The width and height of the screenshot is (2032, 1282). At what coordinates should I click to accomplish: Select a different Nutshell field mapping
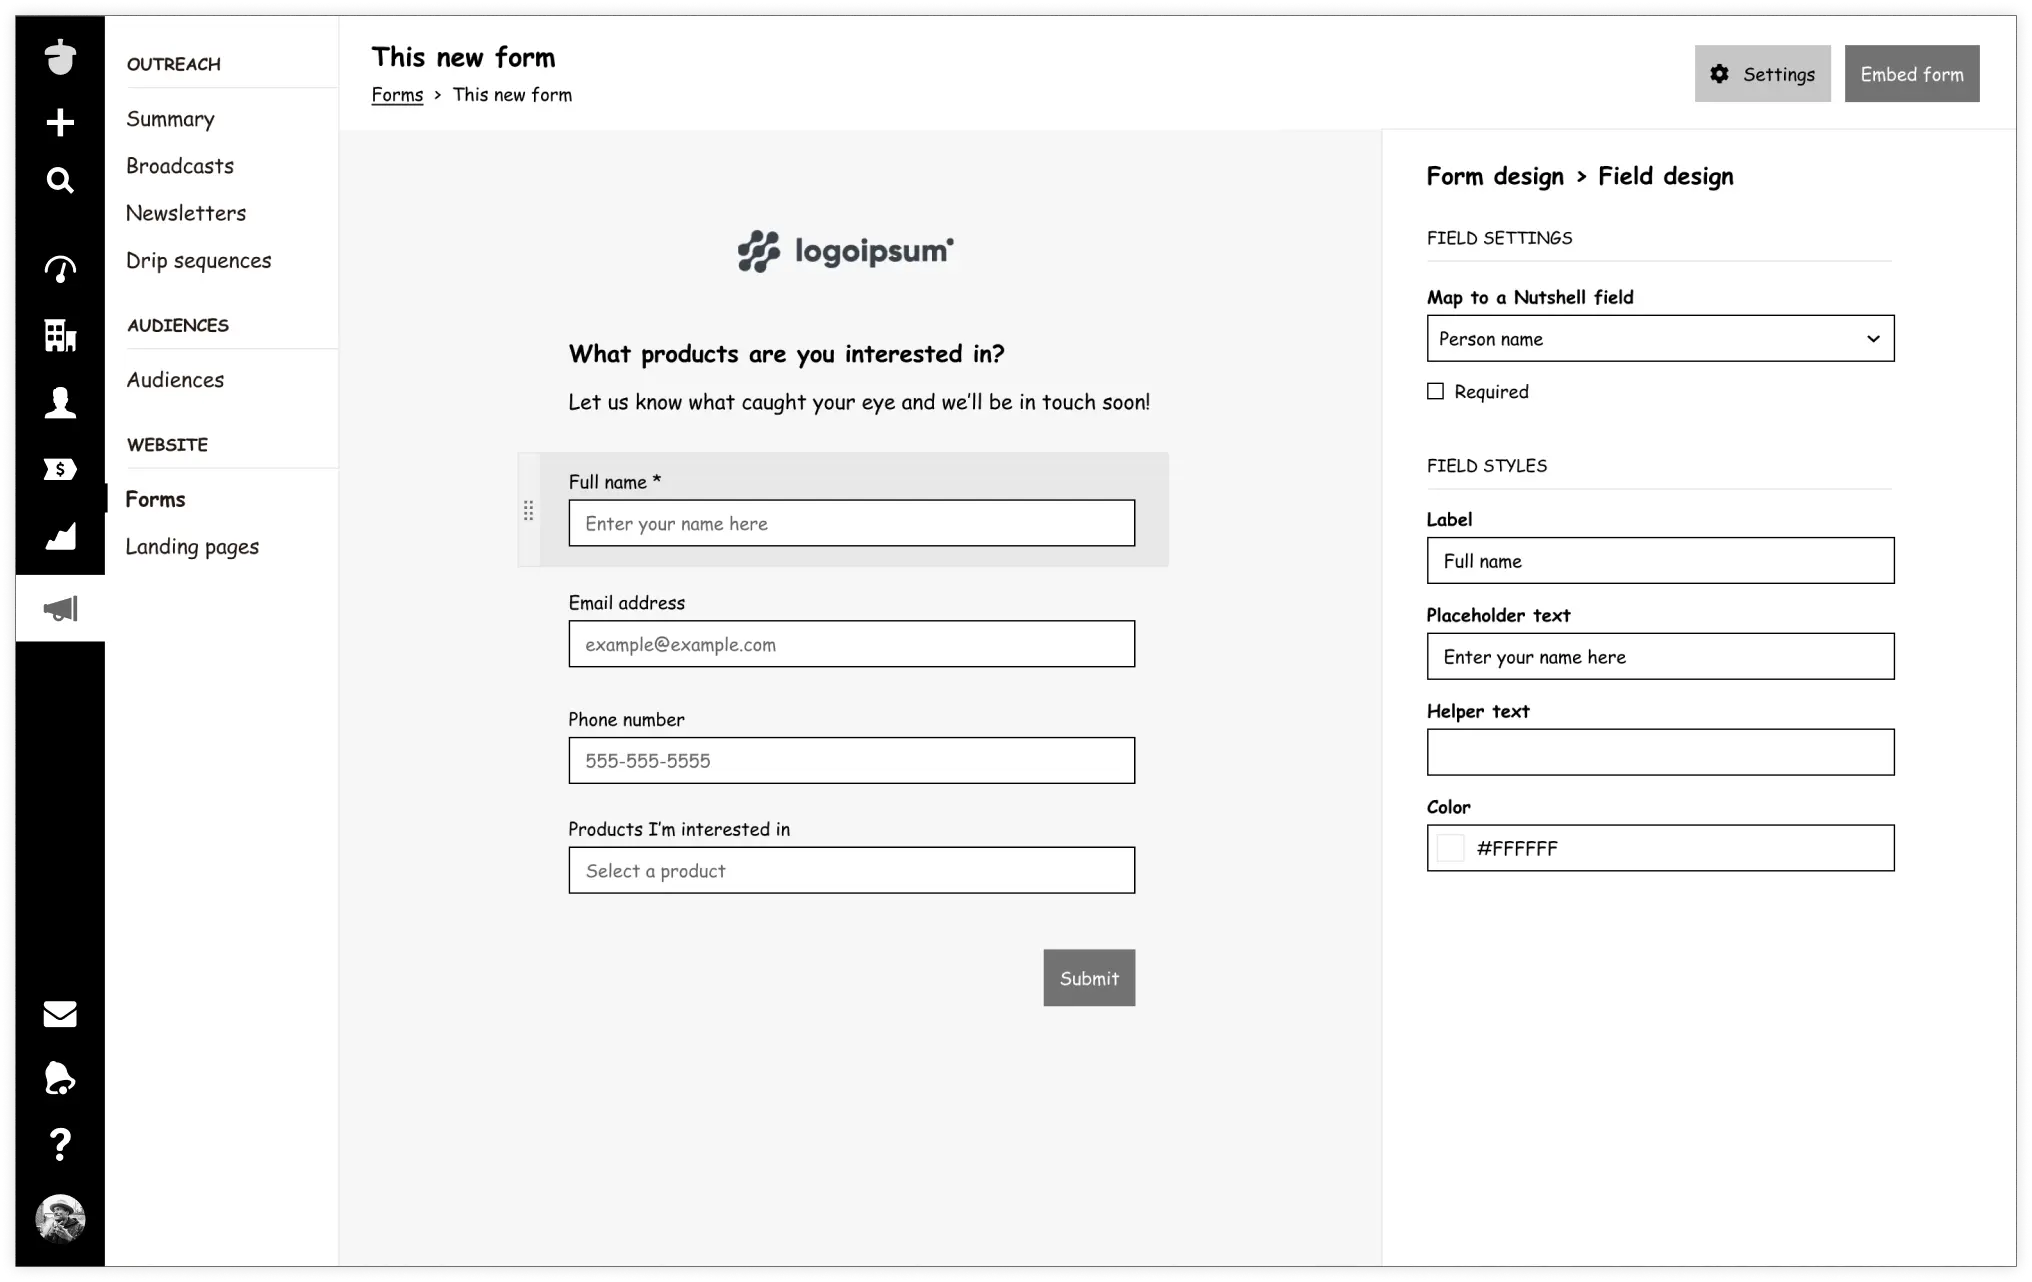click(x=1660, y=338)
